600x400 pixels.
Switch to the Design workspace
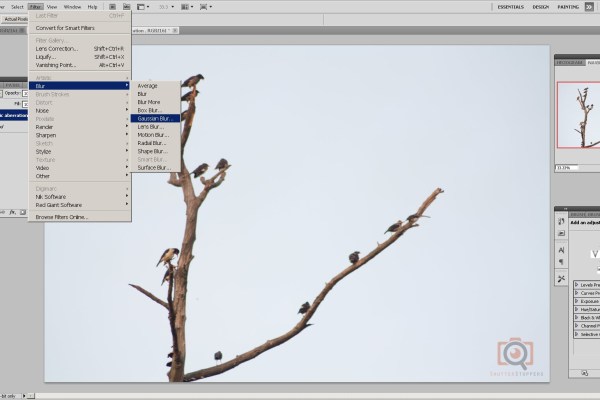click(x=541, y=7)
